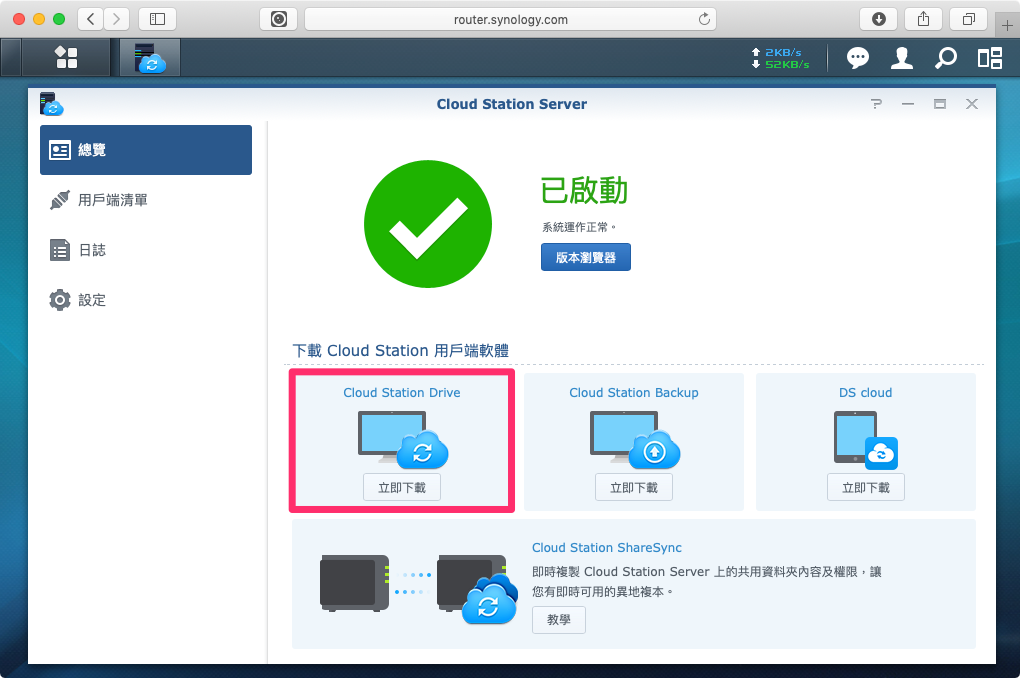Open notifications speech bubble icon
1020x678 pixels.
(x=857, y=58)
